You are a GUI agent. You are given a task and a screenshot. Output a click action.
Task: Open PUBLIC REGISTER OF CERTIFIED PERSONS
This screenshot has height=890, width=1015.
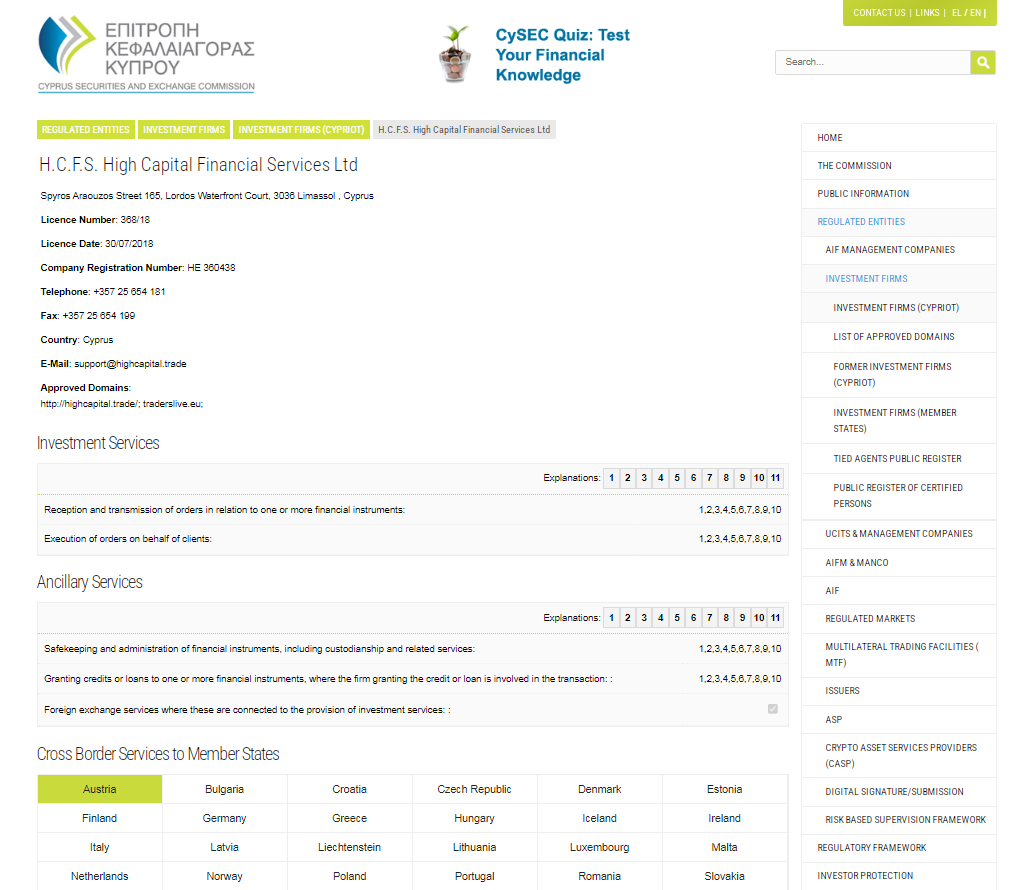pos(898,496)
